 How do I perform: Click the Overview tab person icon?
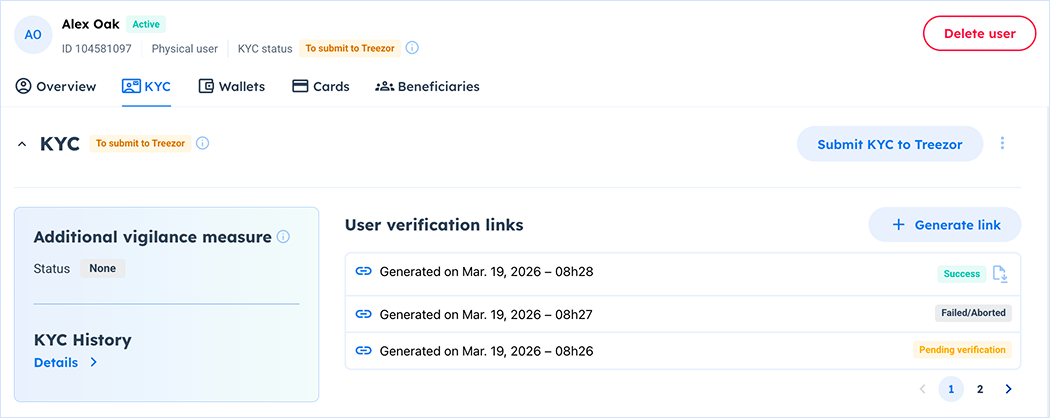[23, 86]
